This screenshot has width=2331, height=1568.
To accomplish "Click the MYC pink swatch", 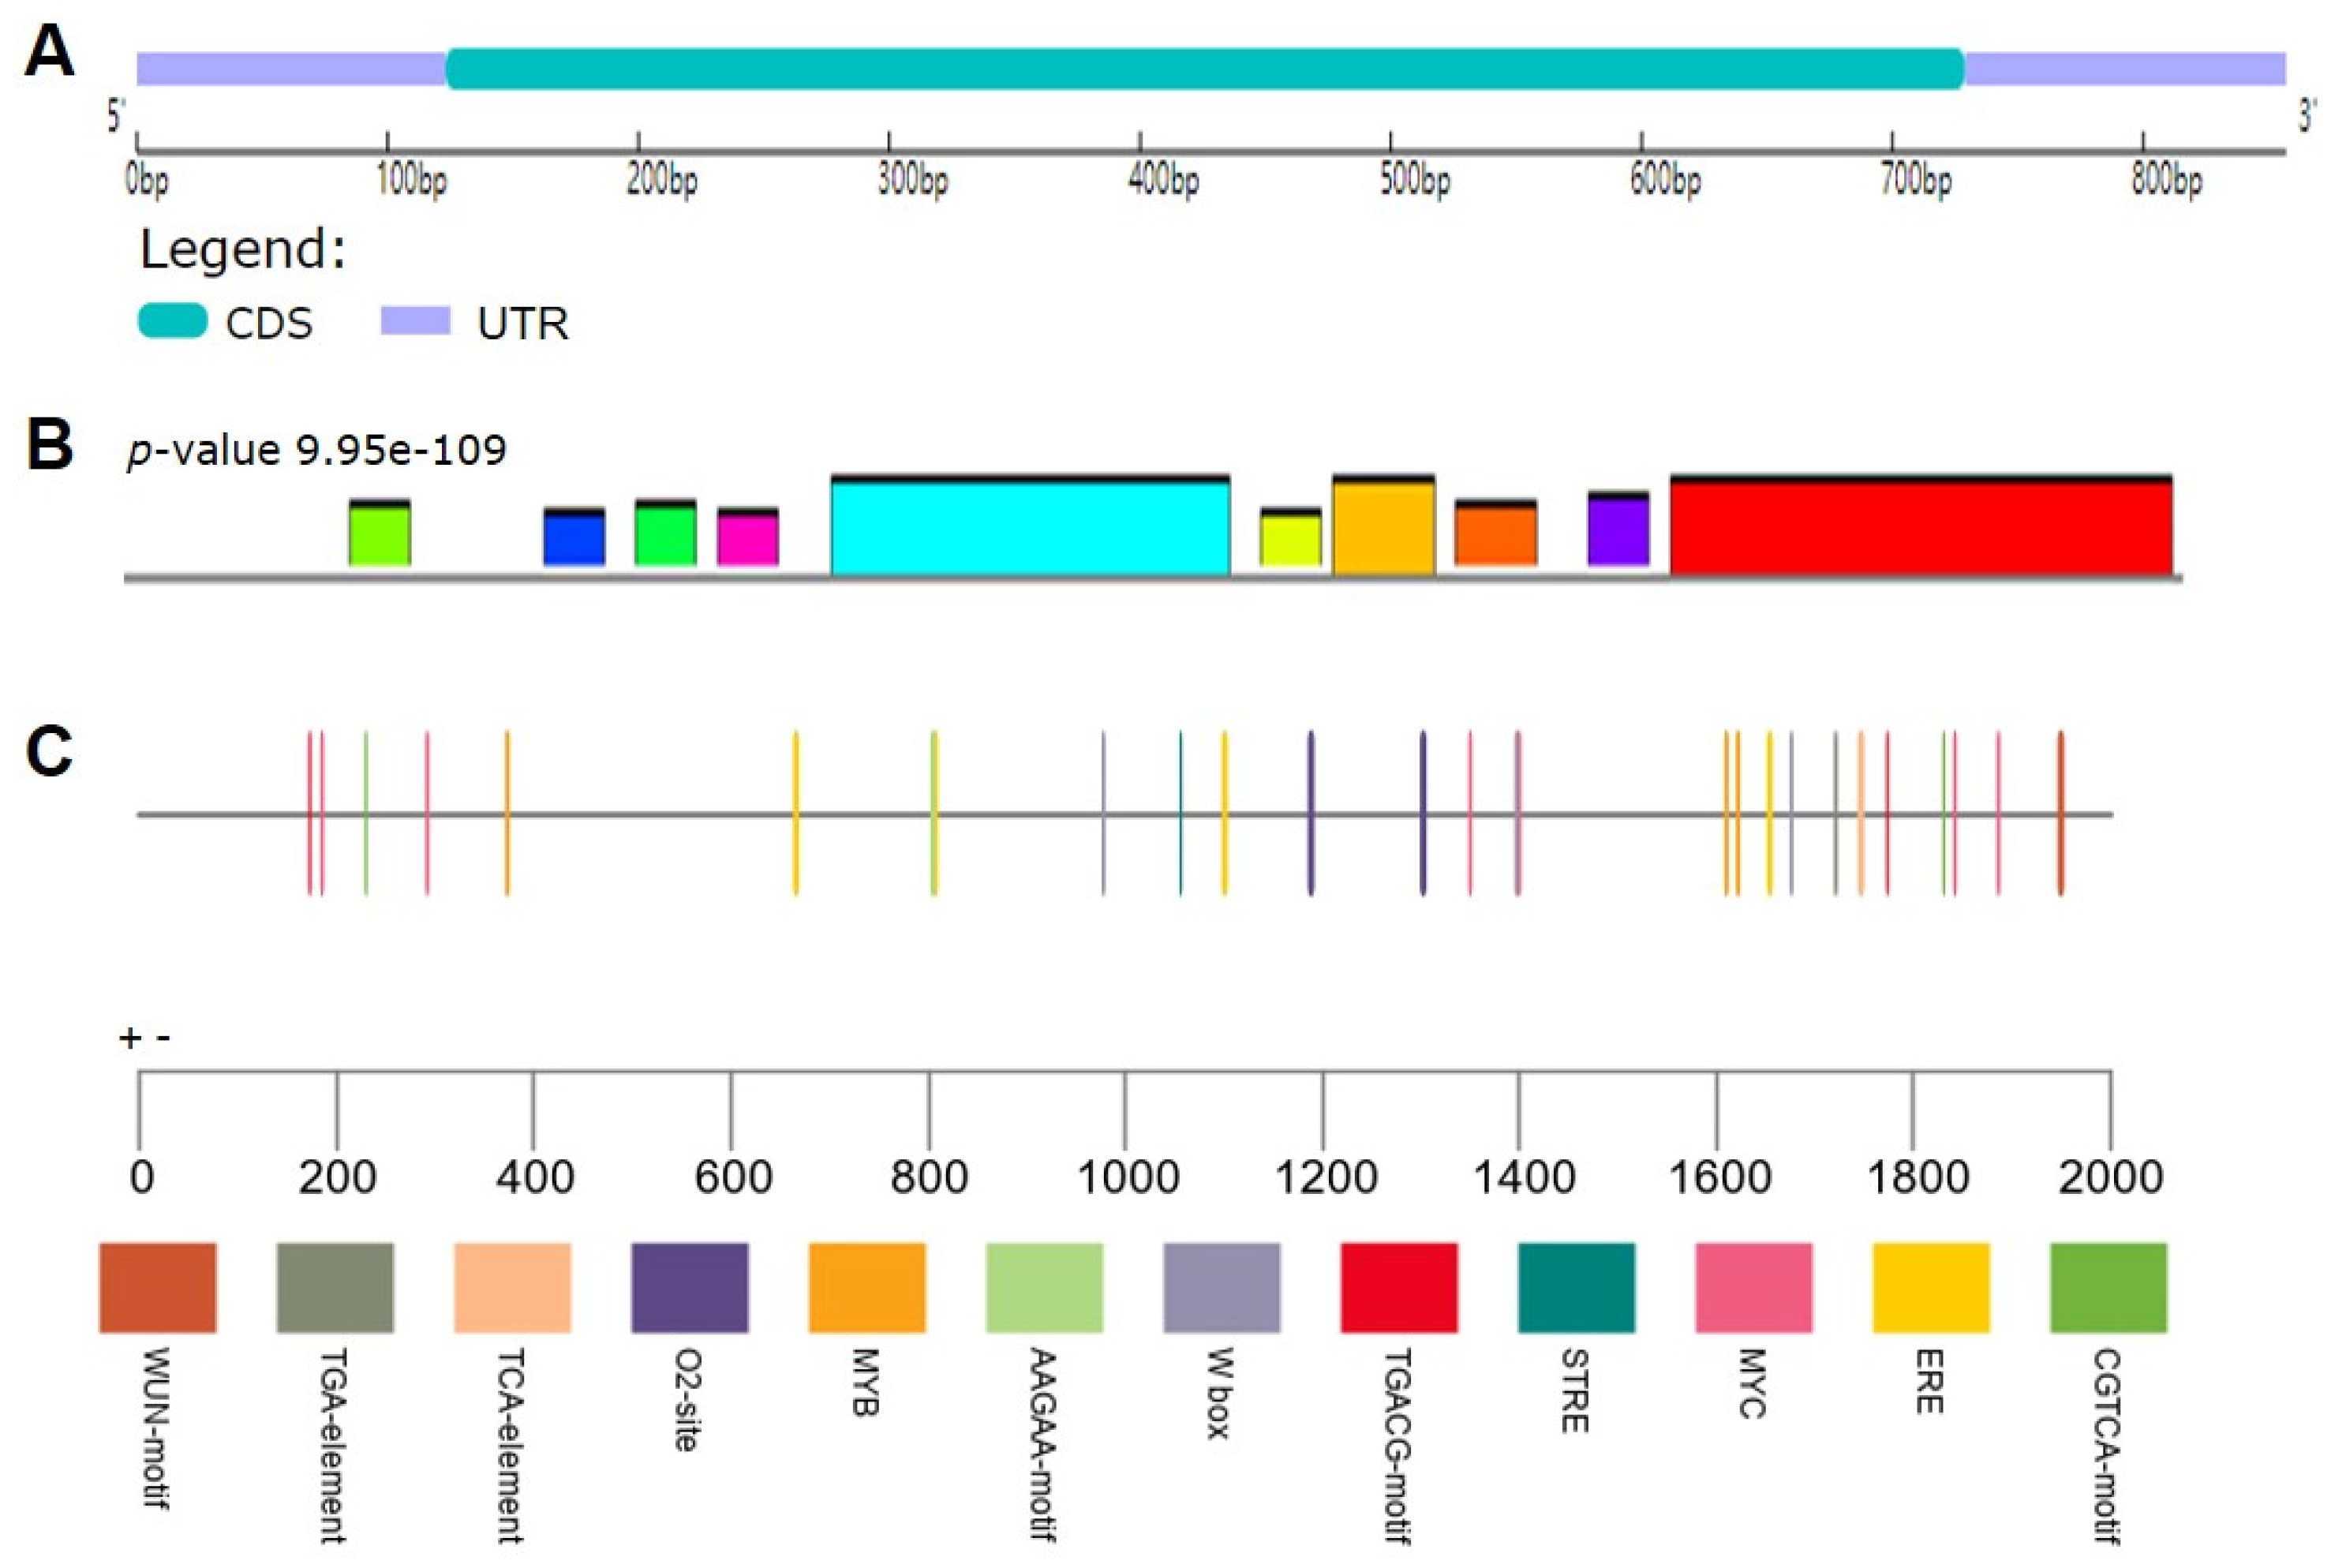I will coord(1753,1287).
